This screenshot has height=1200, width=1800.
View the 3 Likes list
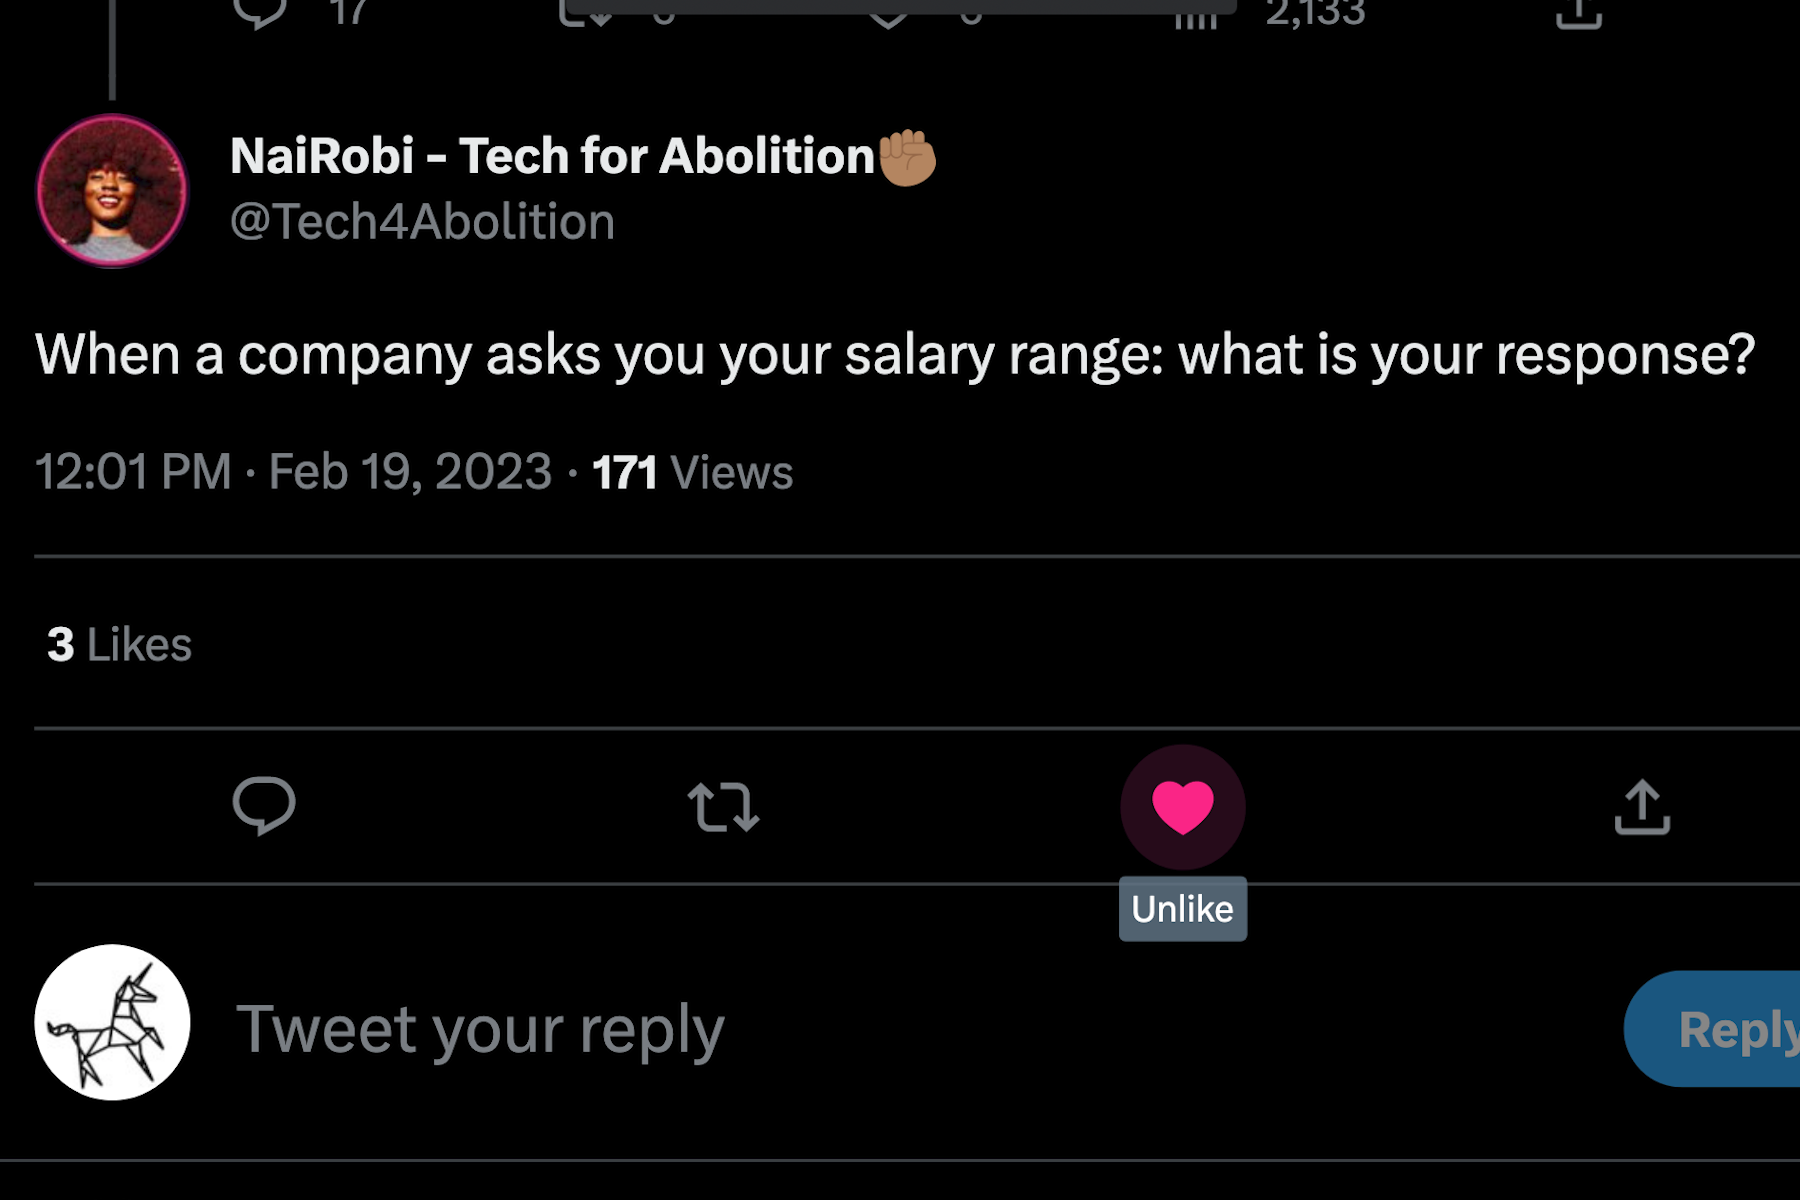(119, 645)
